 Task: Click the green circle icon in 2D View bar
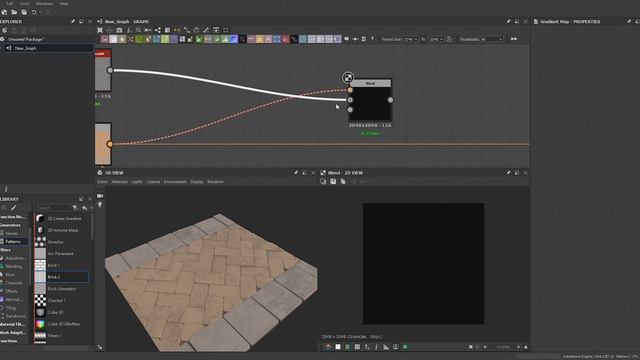pyautogui.click(x=405, y=347)
